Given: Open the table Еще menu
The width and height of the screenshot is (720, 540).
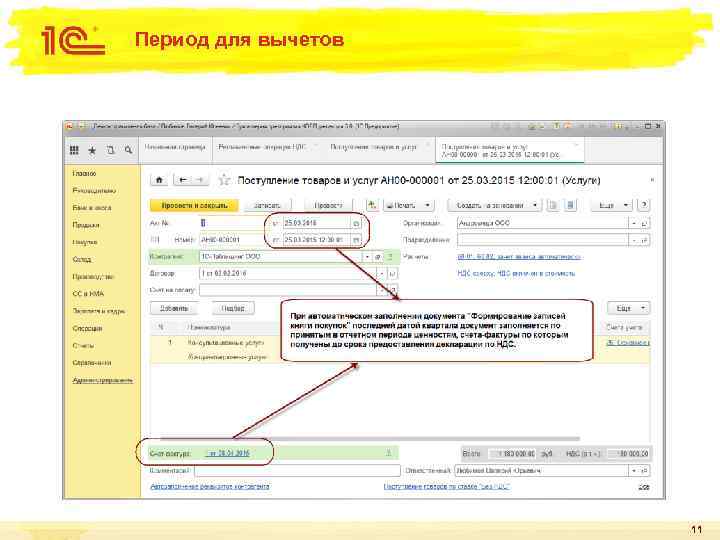Looking at the screenshot, I should (629, 308).
